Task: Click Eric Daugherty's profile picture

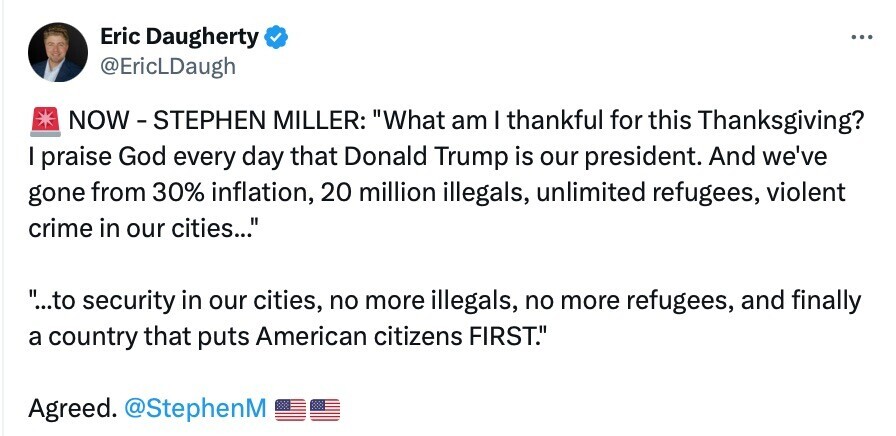Action: [56, 53]
